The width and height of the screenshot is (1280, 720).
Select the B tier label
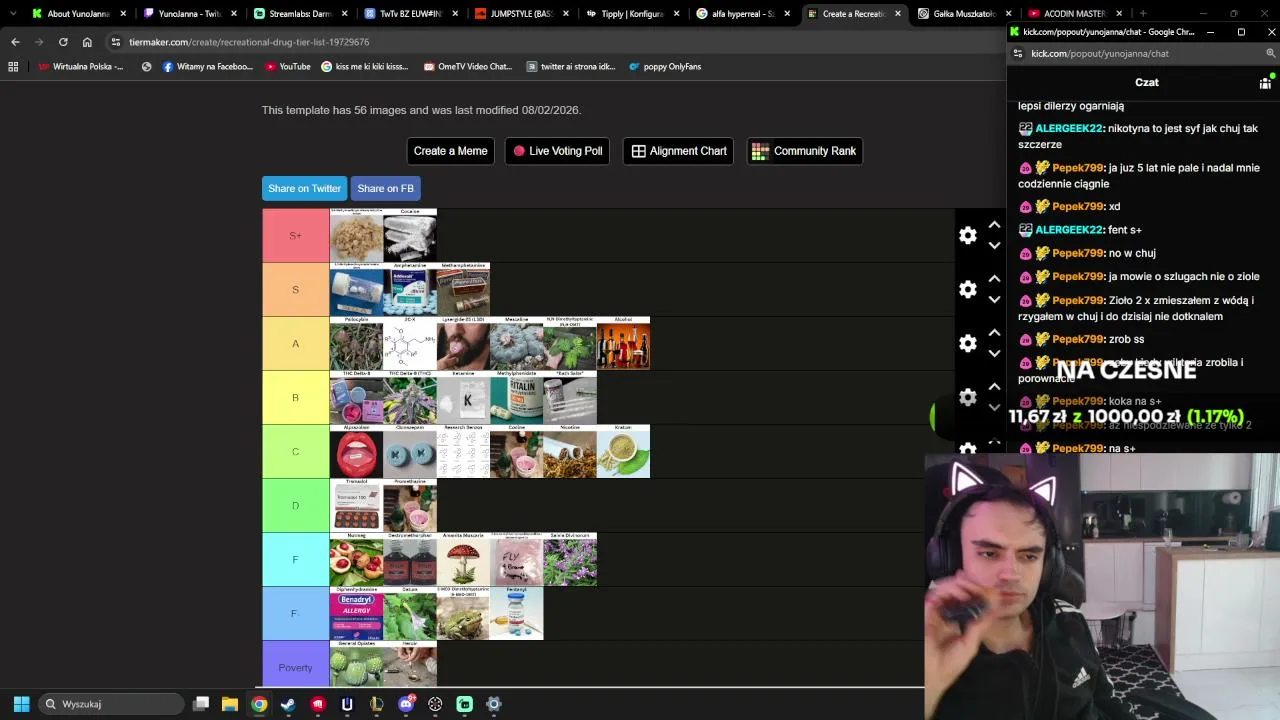pyautogui.click(x=295, y=397)
